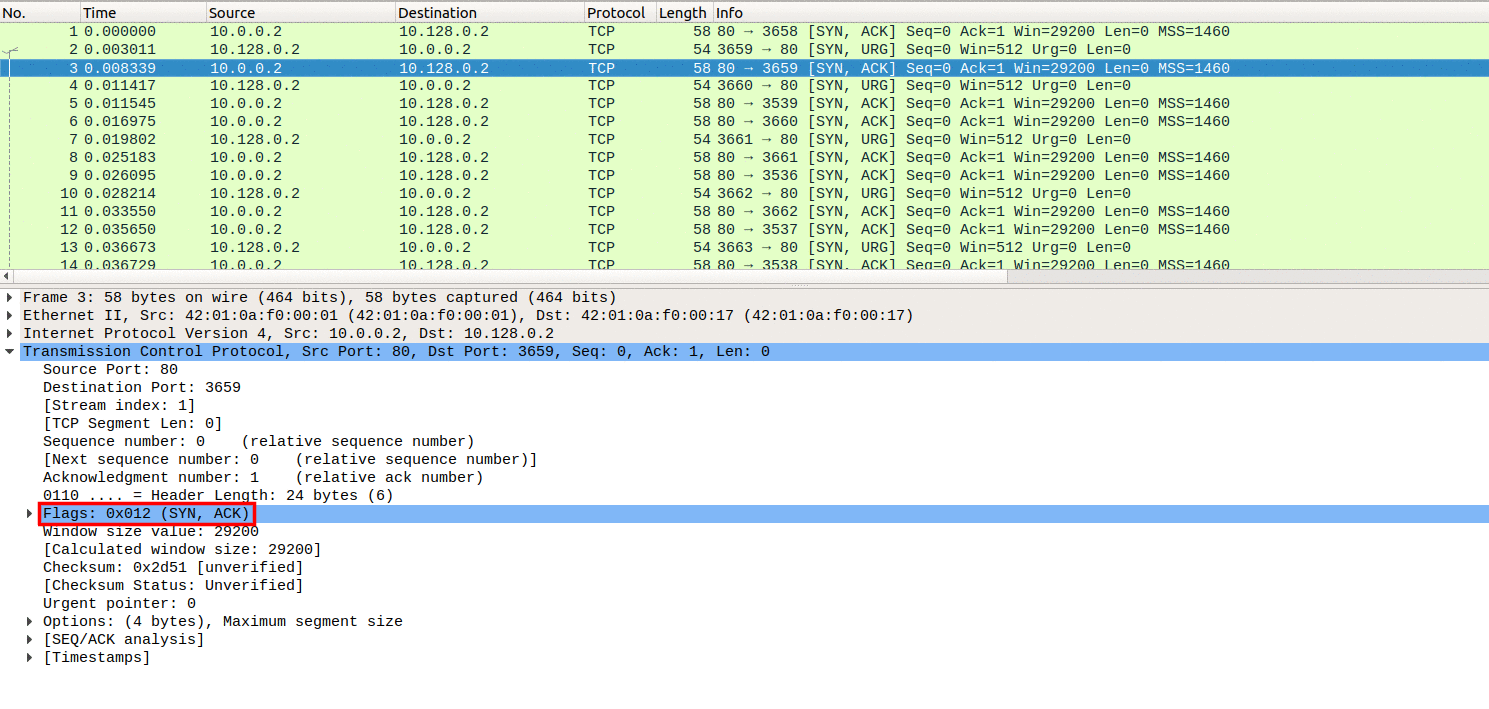1489x709 pixels.
Task: Expand the Options: (4 bytes) node
Action: 30,622
